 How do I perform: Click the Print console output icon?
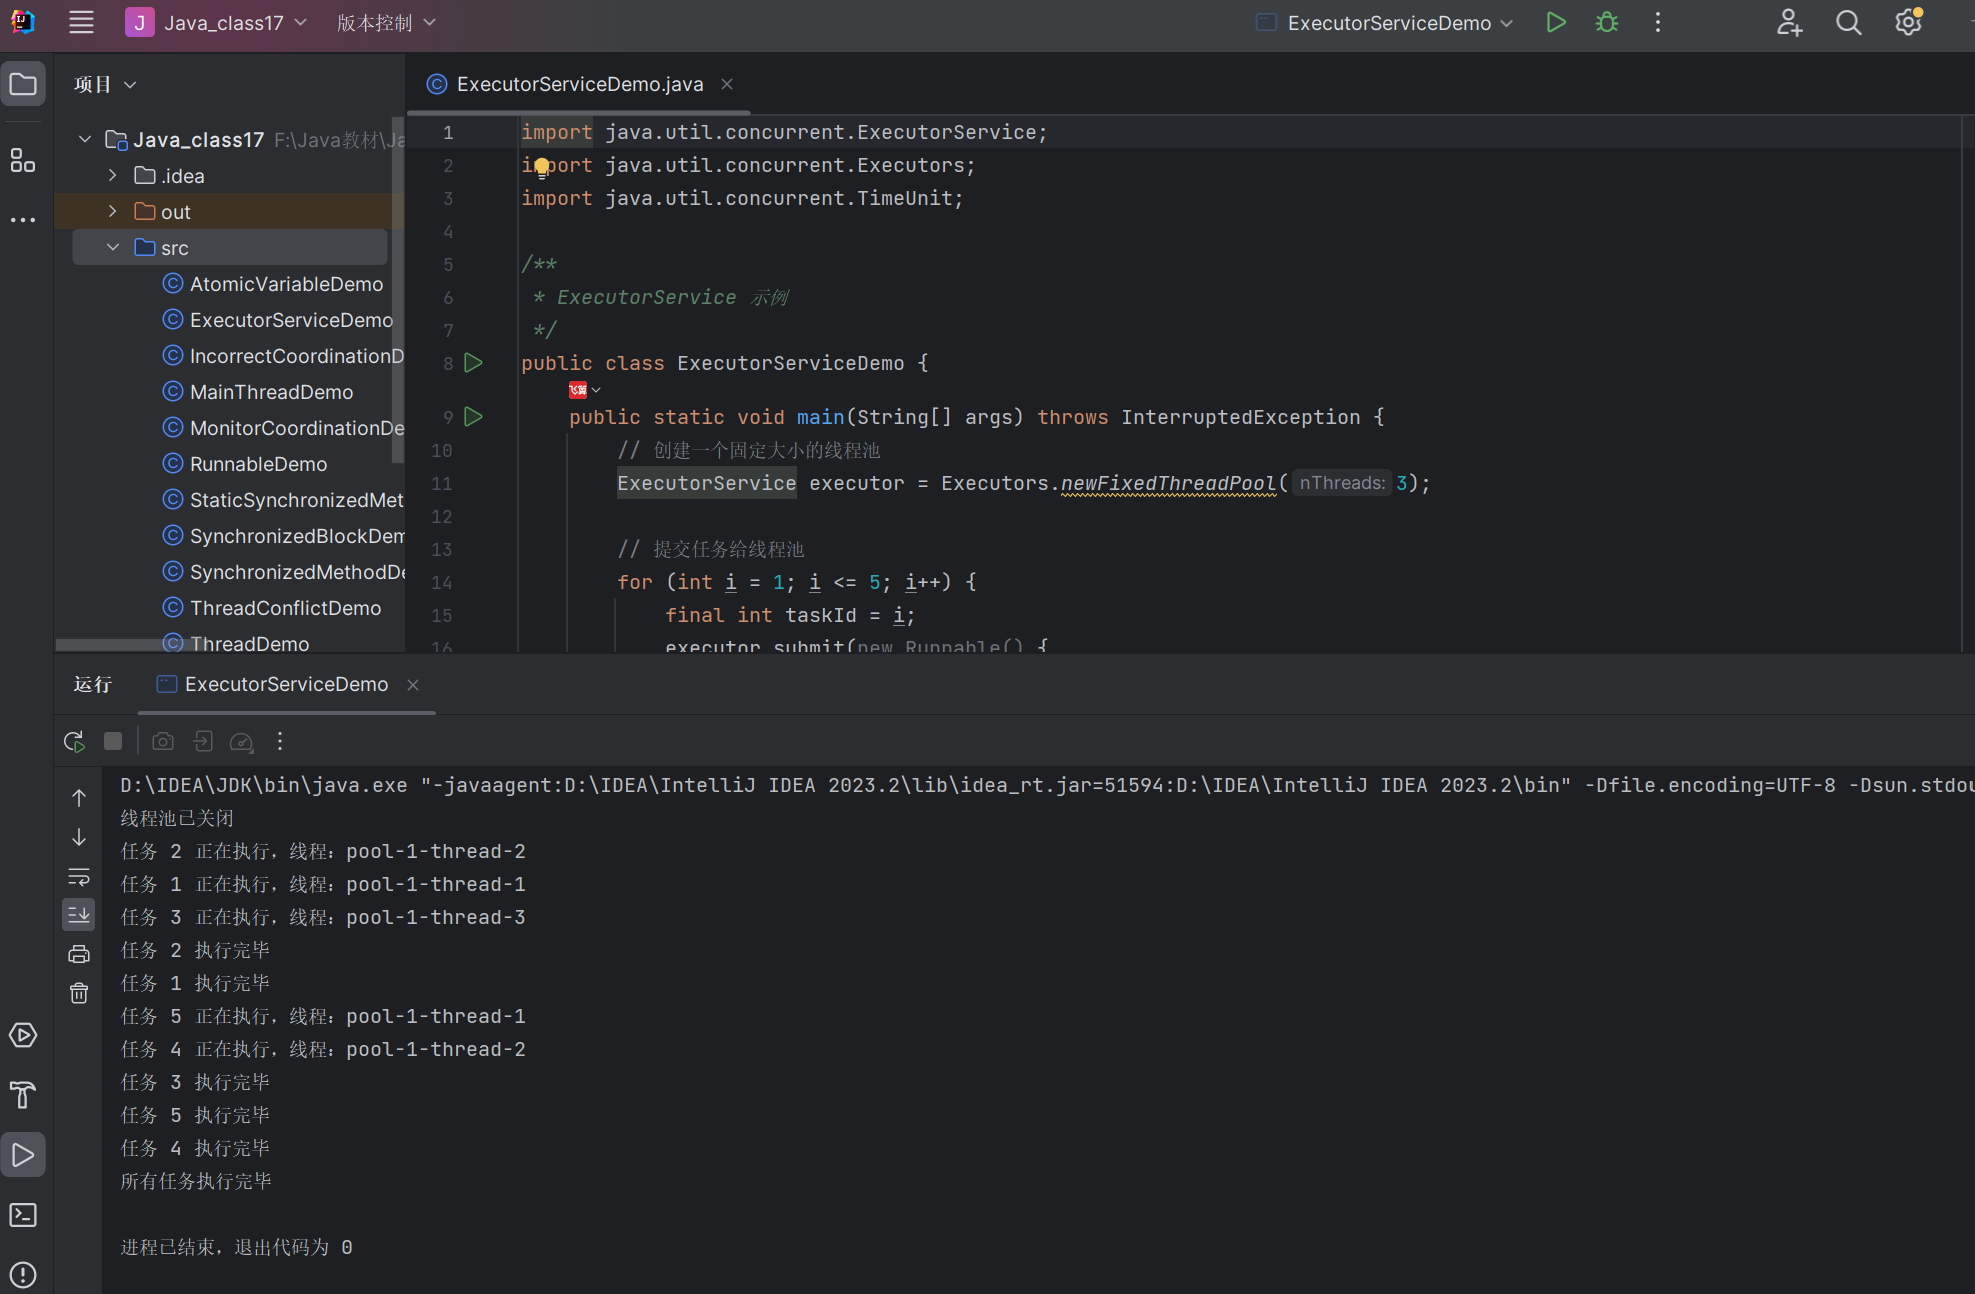coord(79,954)
